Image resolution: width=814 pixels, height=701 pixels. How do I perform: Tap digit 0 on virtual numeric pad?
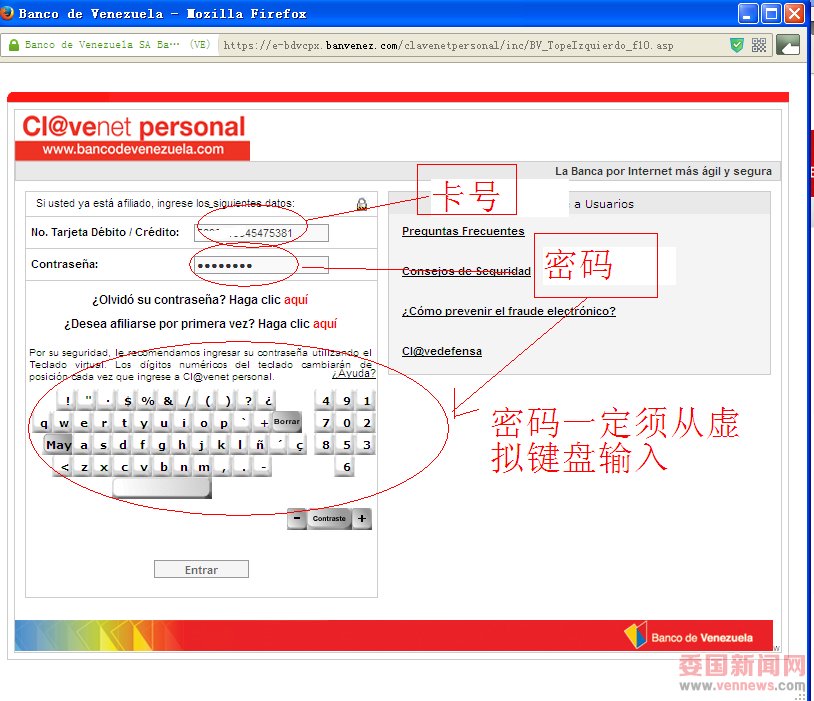(x=346, y=423)
